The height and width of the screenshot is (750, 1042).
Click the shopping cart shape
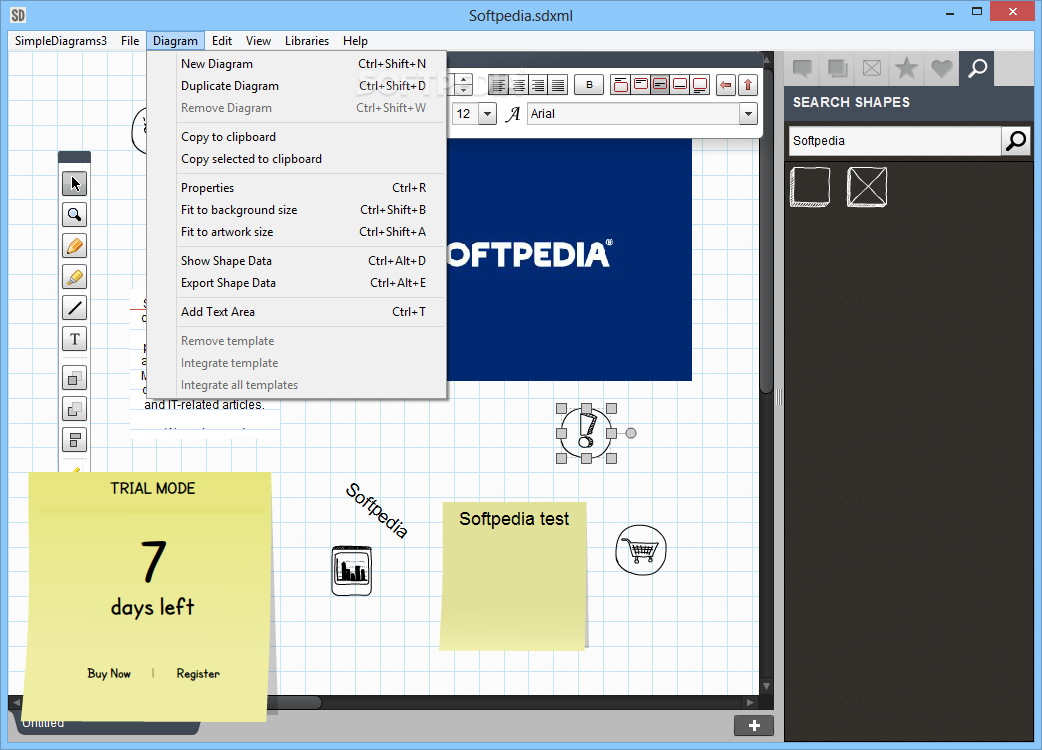tap(641, 550)
